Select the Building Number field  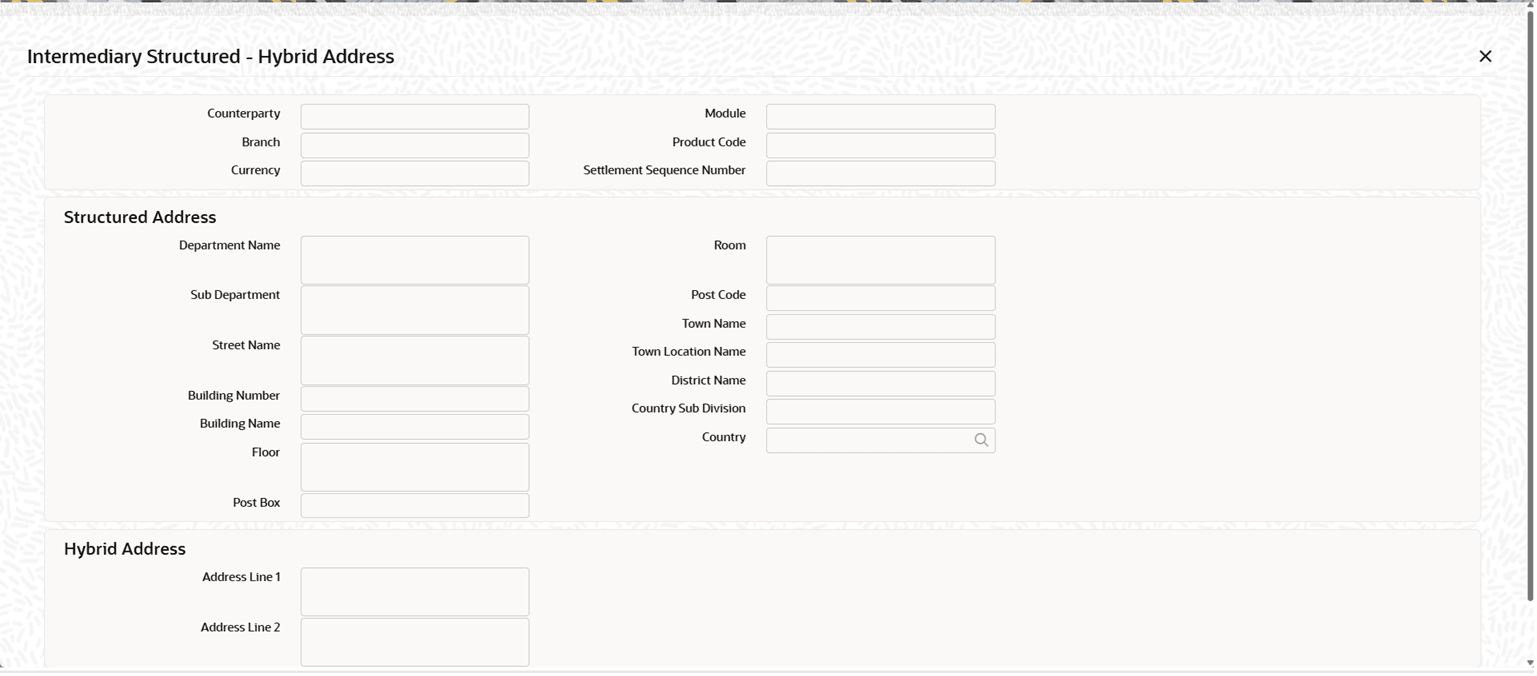click(415, 398)
